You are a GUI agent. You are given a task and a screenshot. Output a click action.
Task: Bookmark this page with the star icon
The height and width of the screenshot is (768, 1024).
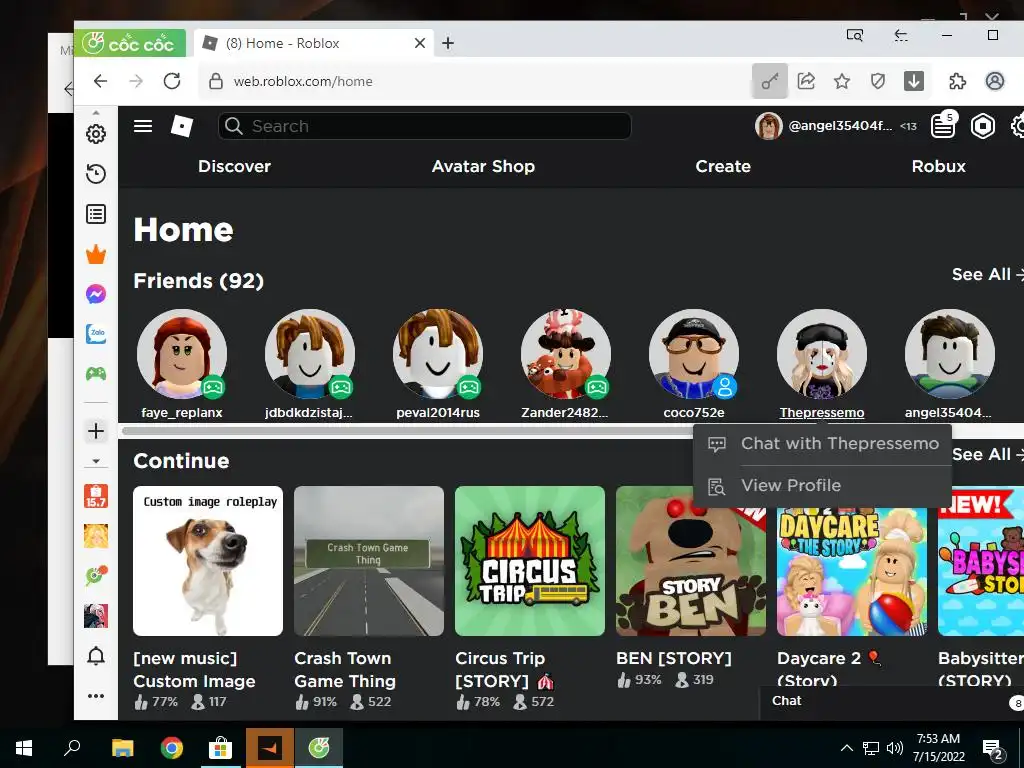[842, 81]
